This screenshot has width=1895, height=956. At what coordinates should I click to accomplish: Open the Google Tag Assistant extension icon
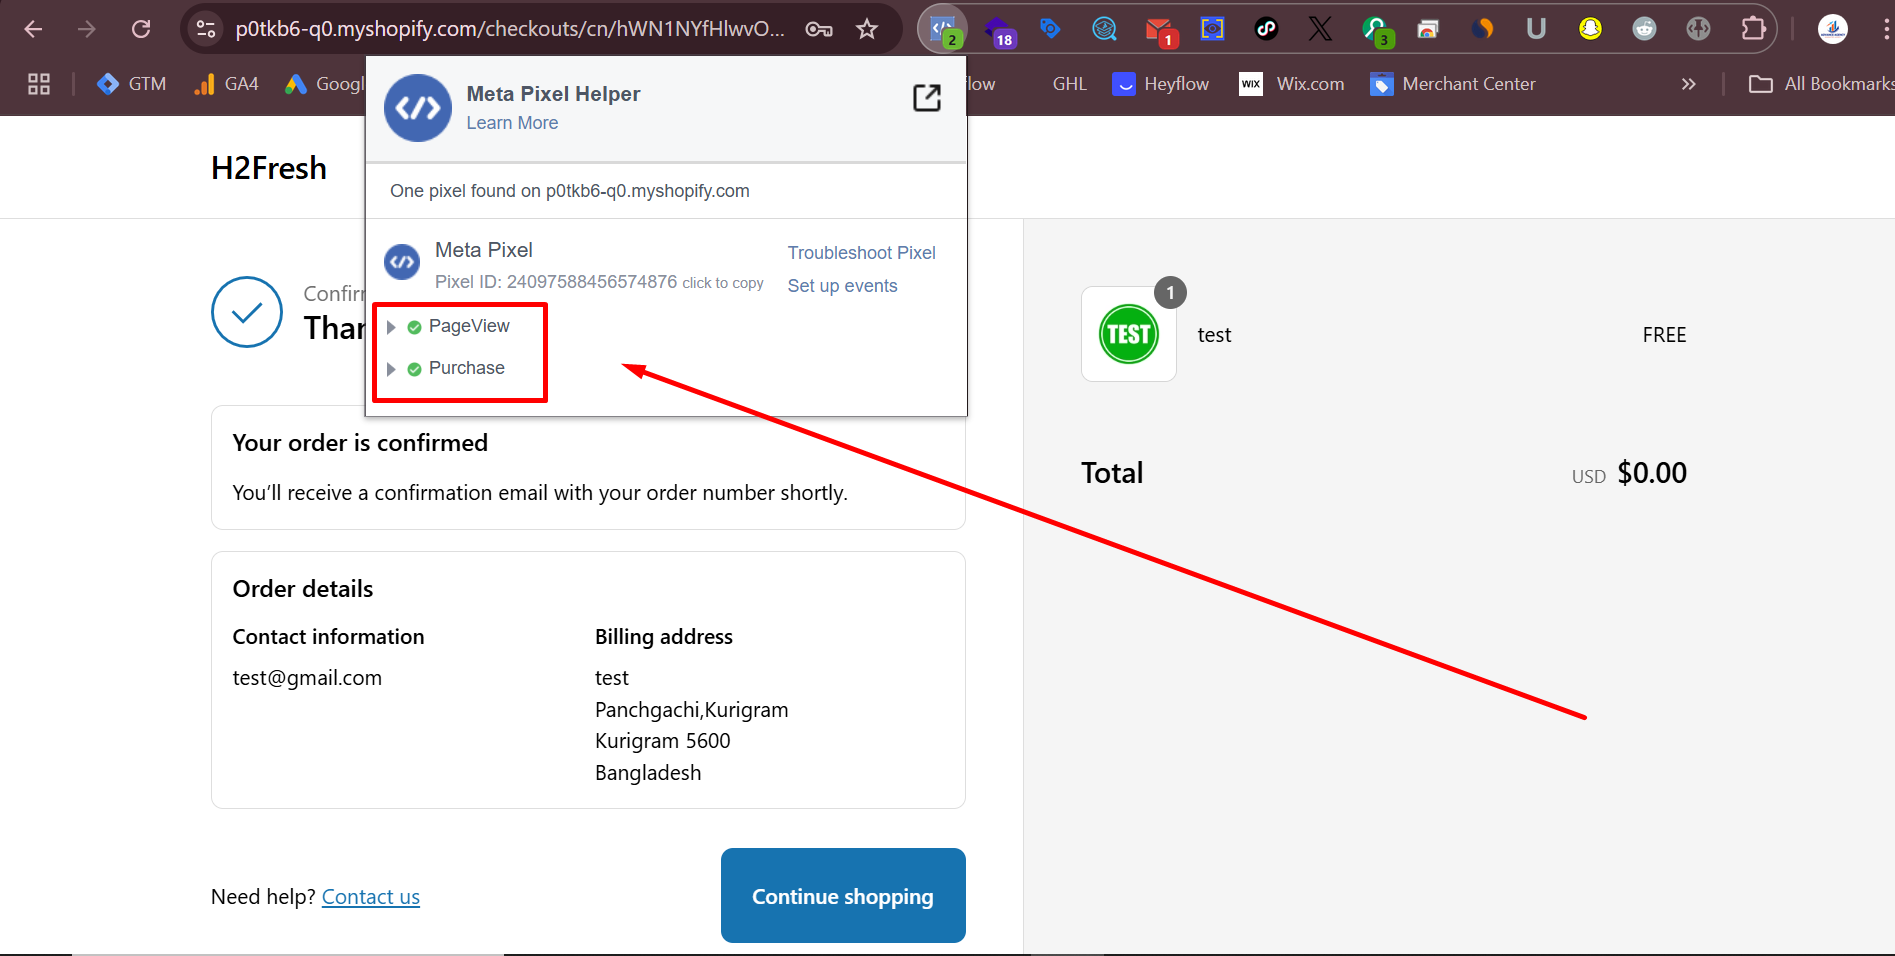point(1049,29)
